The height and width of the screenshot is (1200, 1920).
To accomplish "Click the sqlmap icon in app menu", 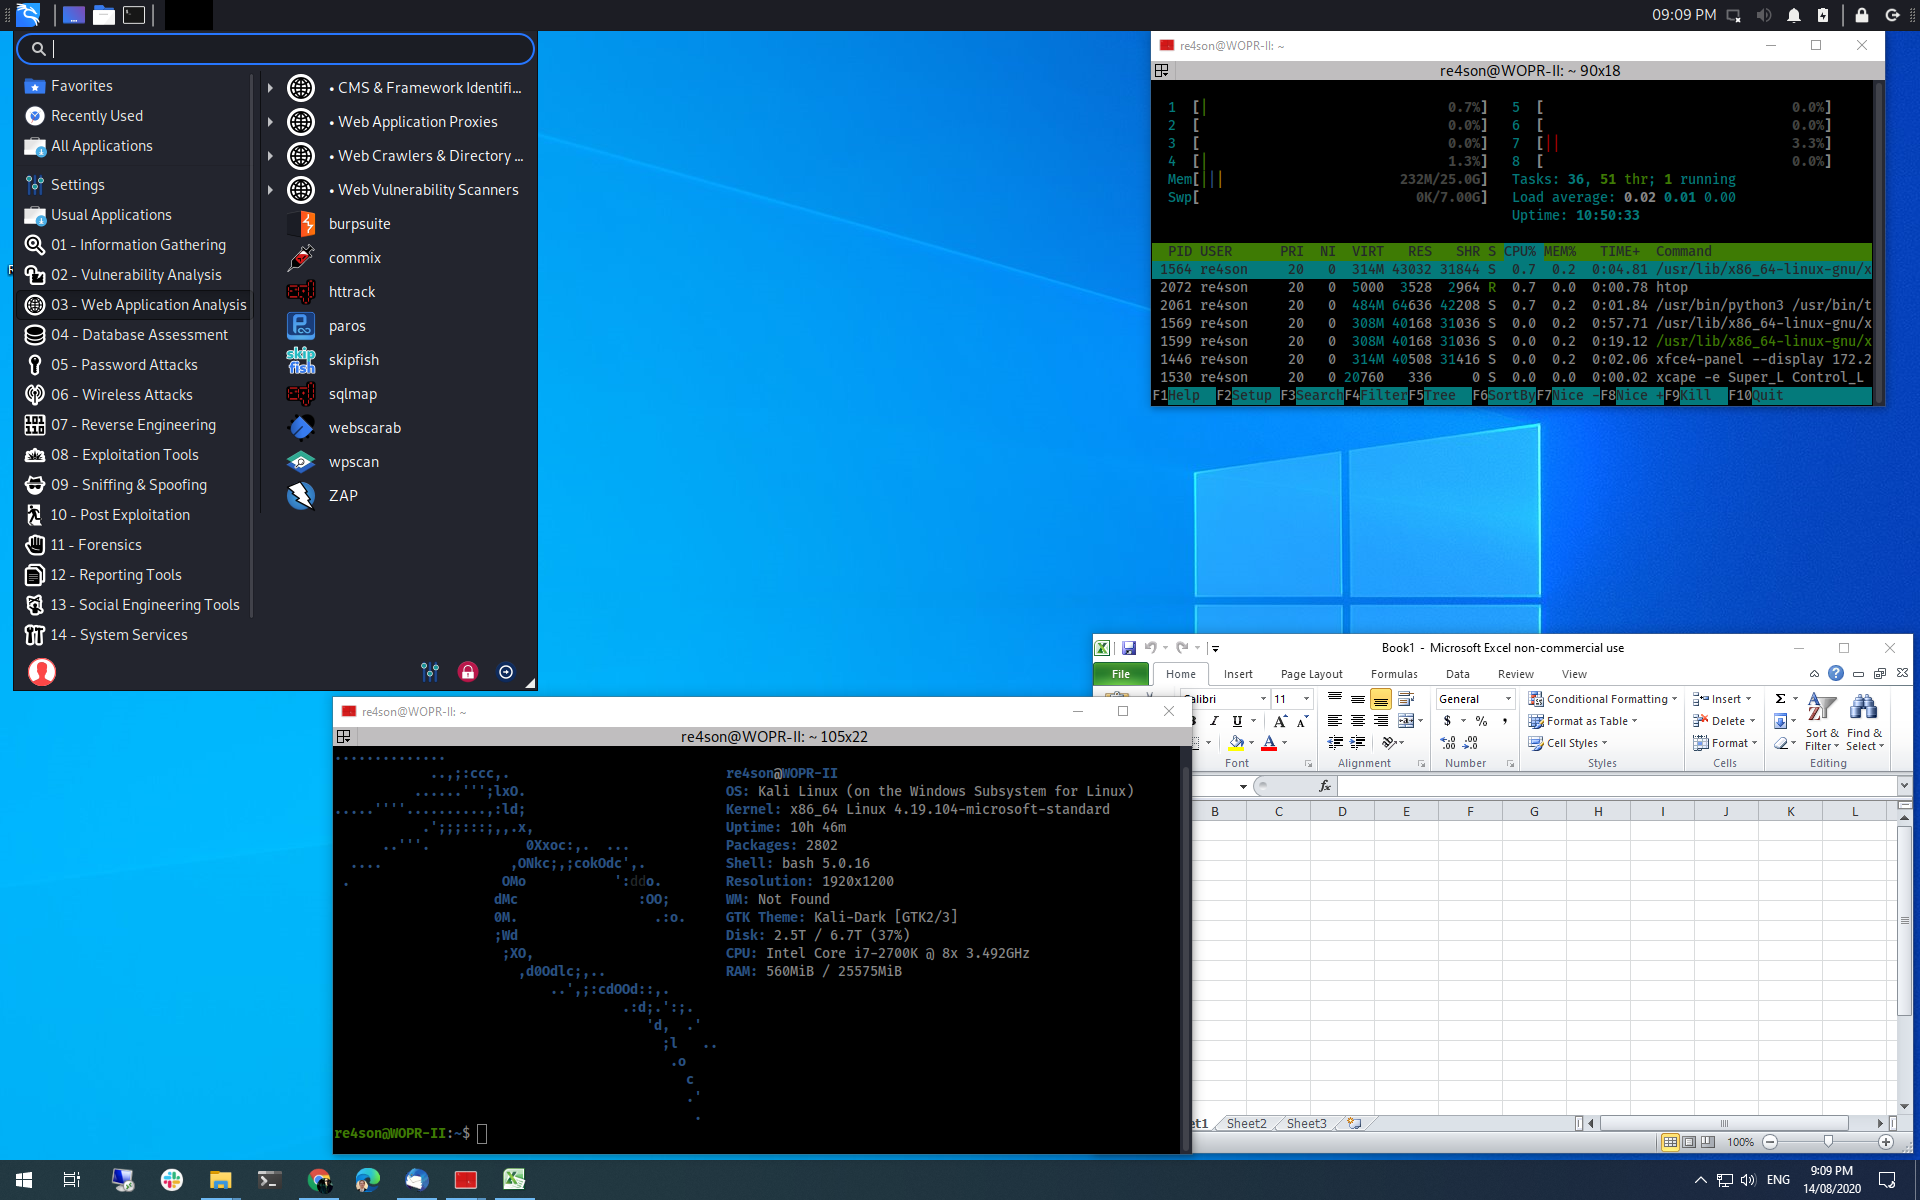I will point(300,393).
